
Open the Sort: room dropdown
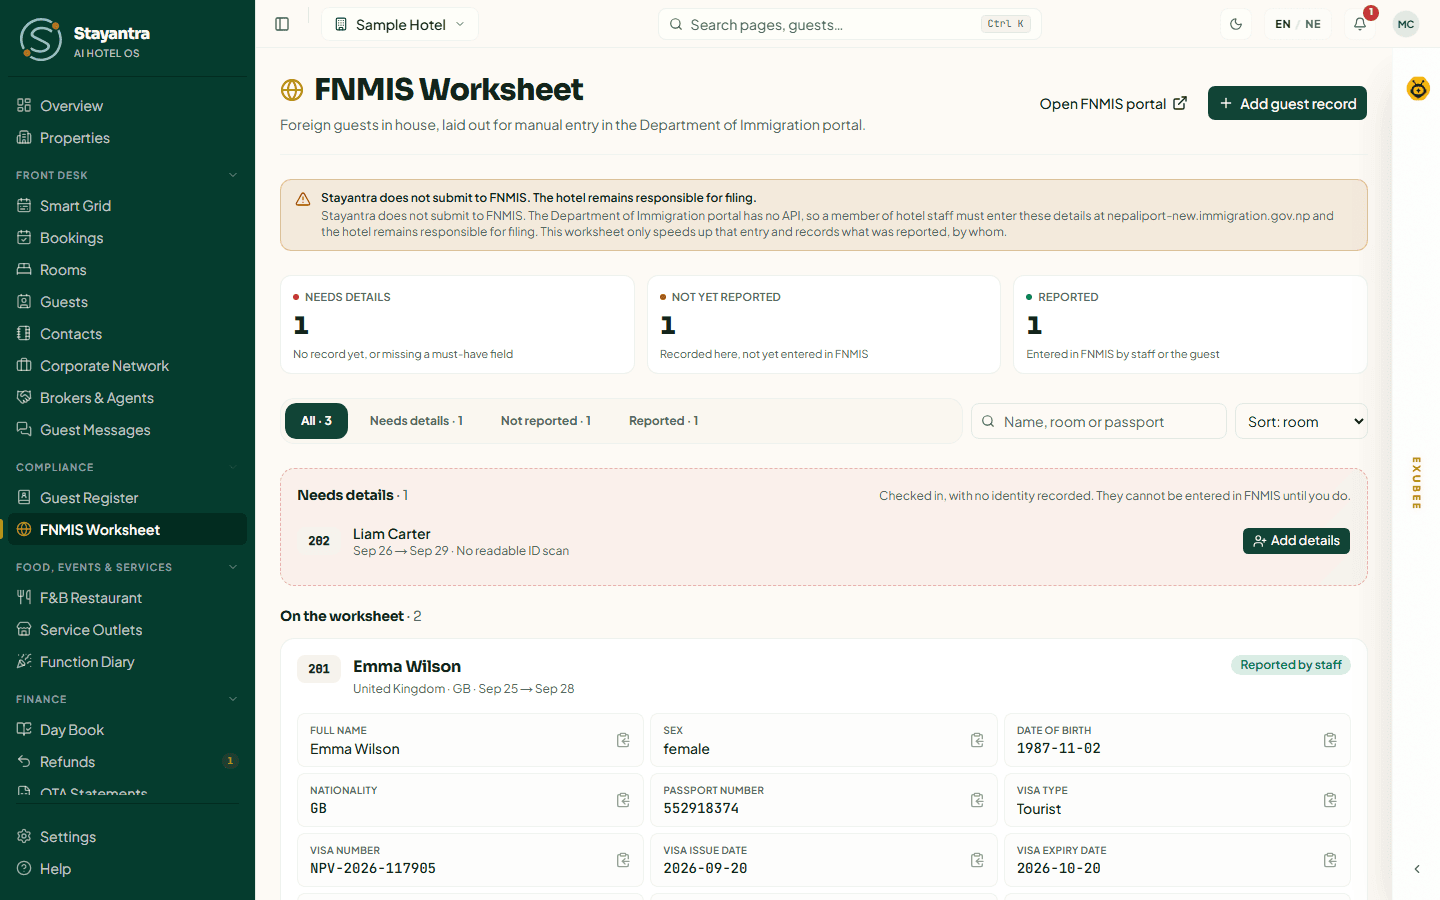pos(1301,421)
